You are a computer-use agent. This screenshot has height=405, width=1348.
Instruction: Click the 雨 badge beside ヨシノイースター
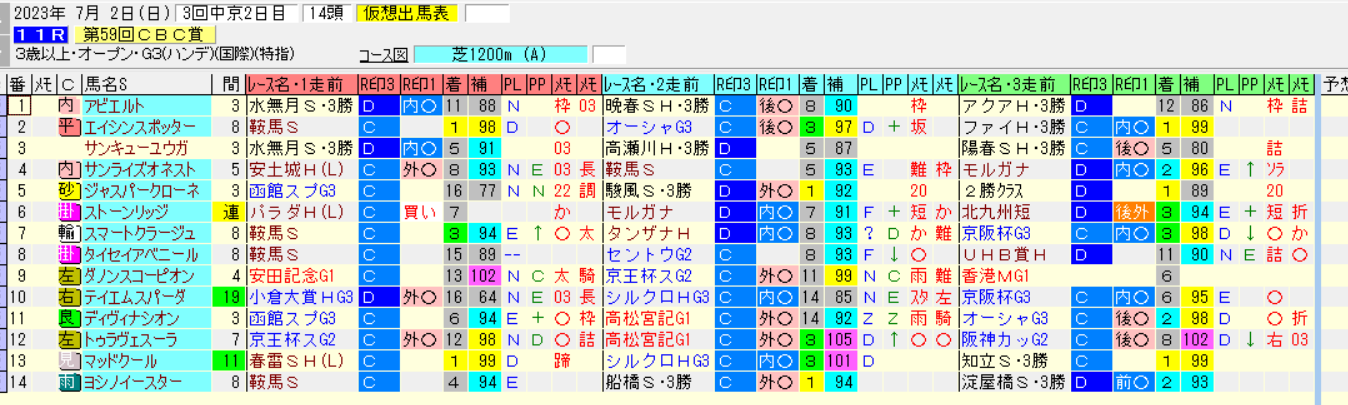(67, 382)
